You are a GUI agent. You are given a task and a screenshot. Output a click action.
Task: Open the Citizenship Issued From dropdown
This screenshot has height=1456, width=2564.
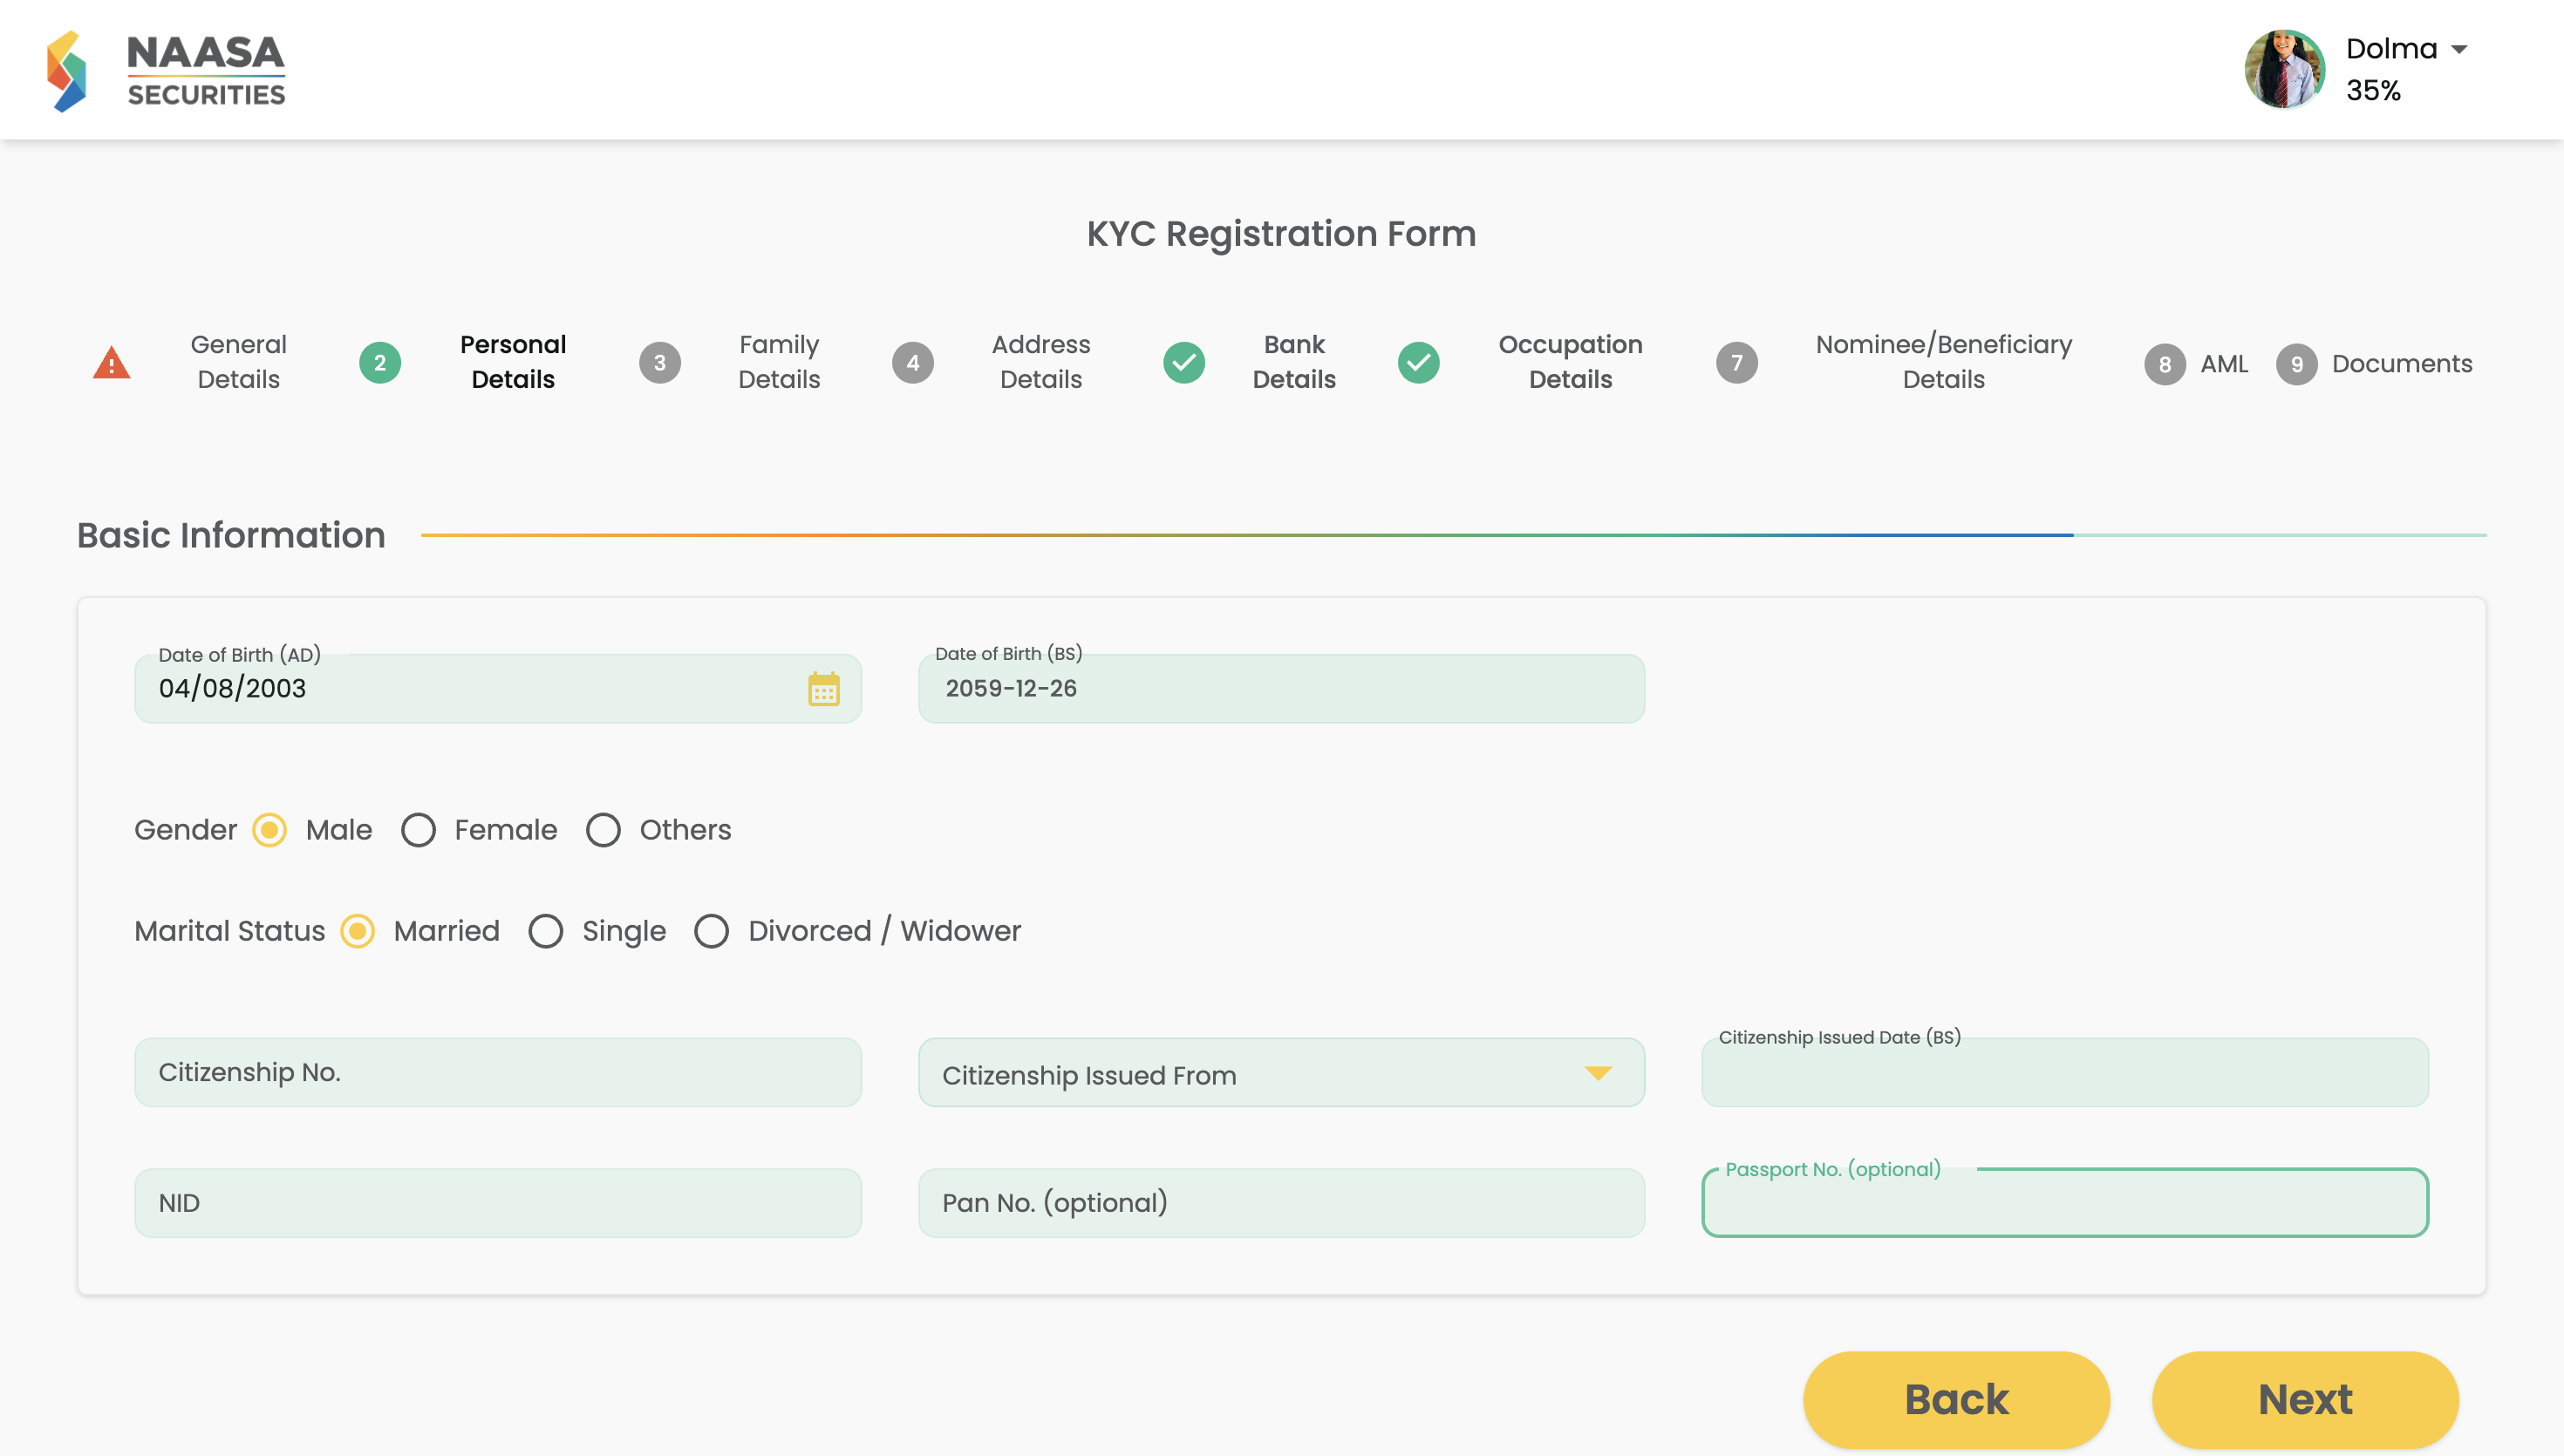pyautogui.click(x=1281, y=1072)
